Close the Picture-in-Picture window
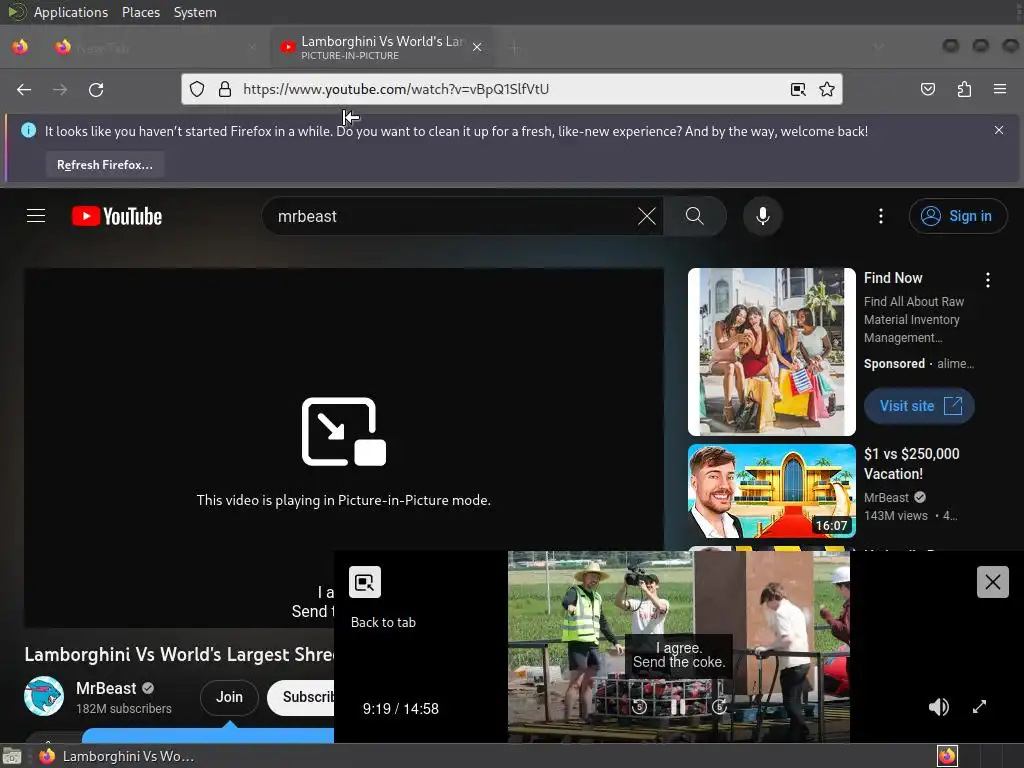The image size is (1024, 768). (x=993, y=582)
